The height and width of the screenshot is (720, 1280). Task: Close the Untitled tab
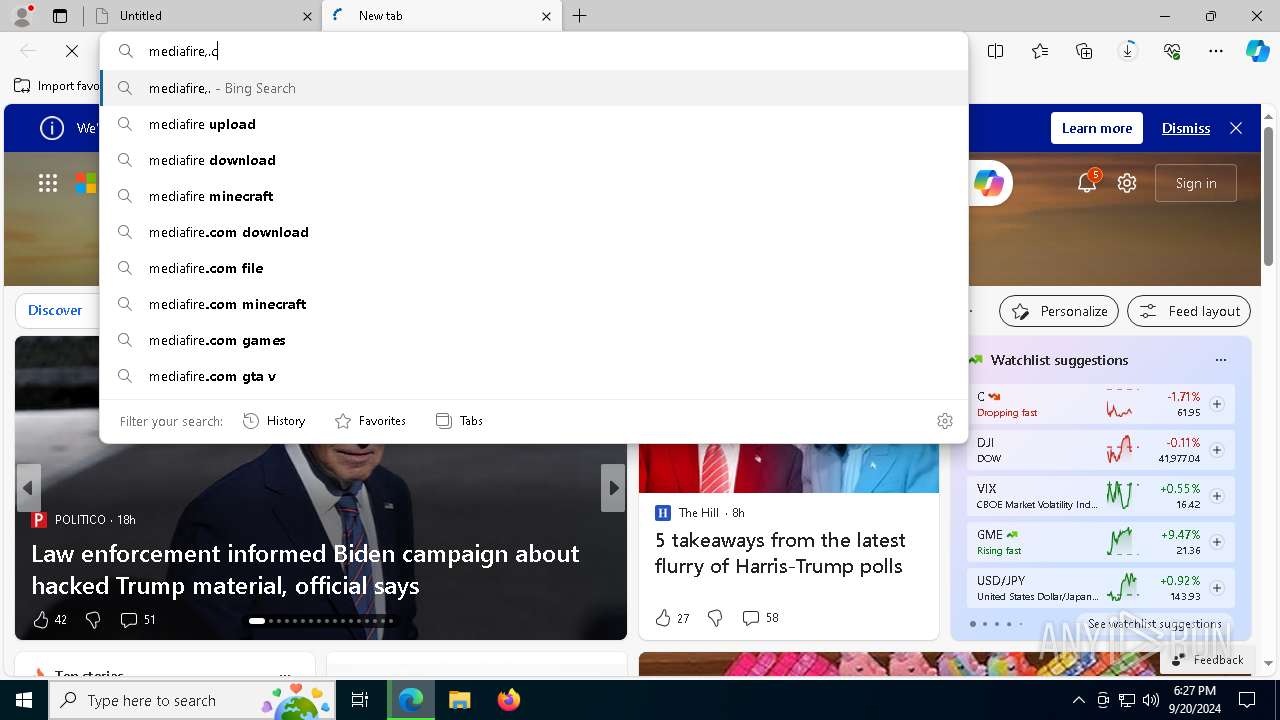coord(307,16)
